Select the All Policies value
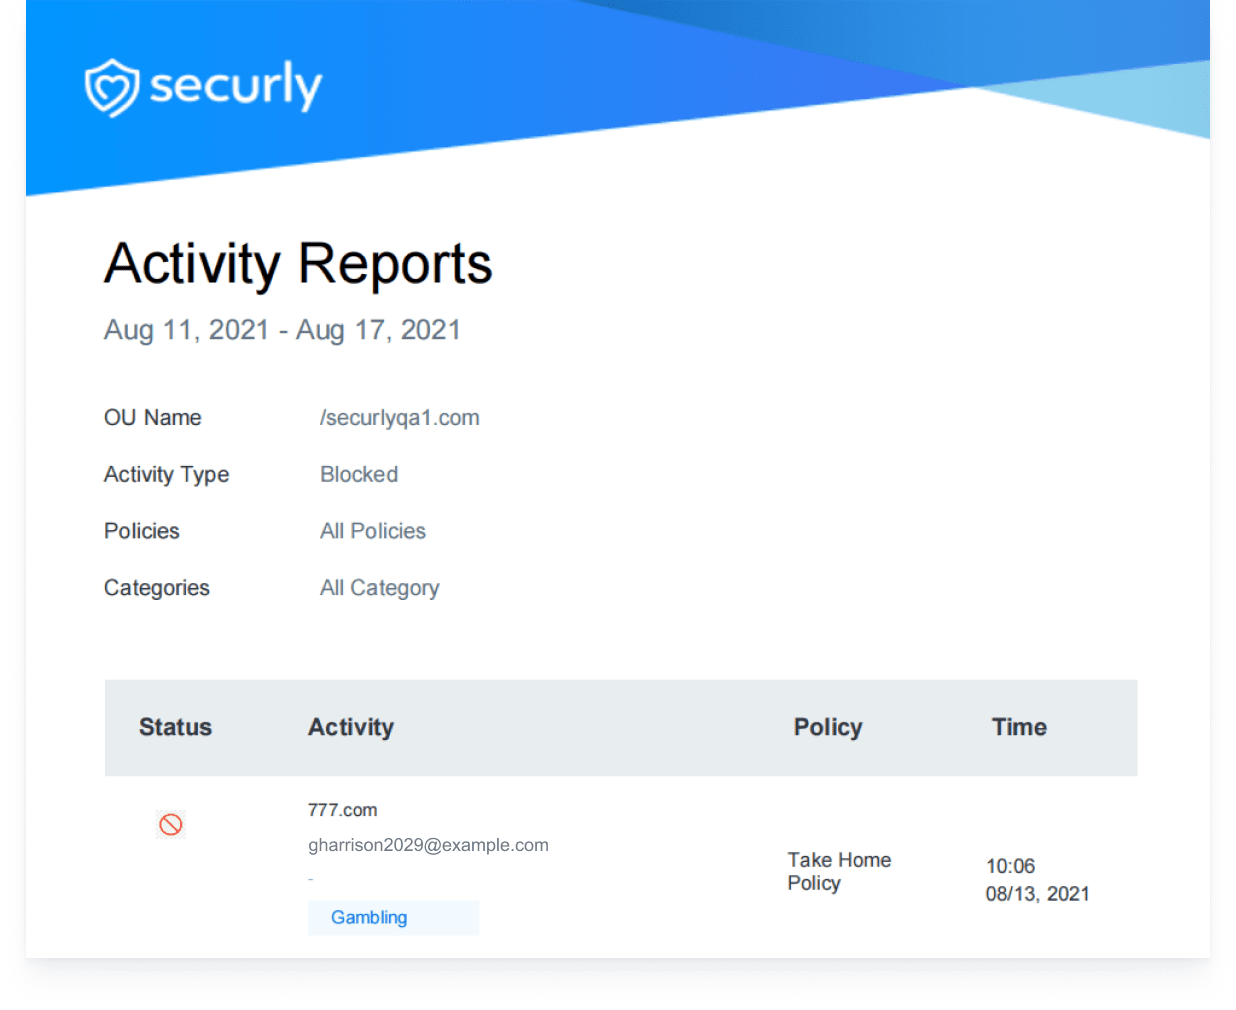This screenshot has height=1010, width=1236. (372, 531)
